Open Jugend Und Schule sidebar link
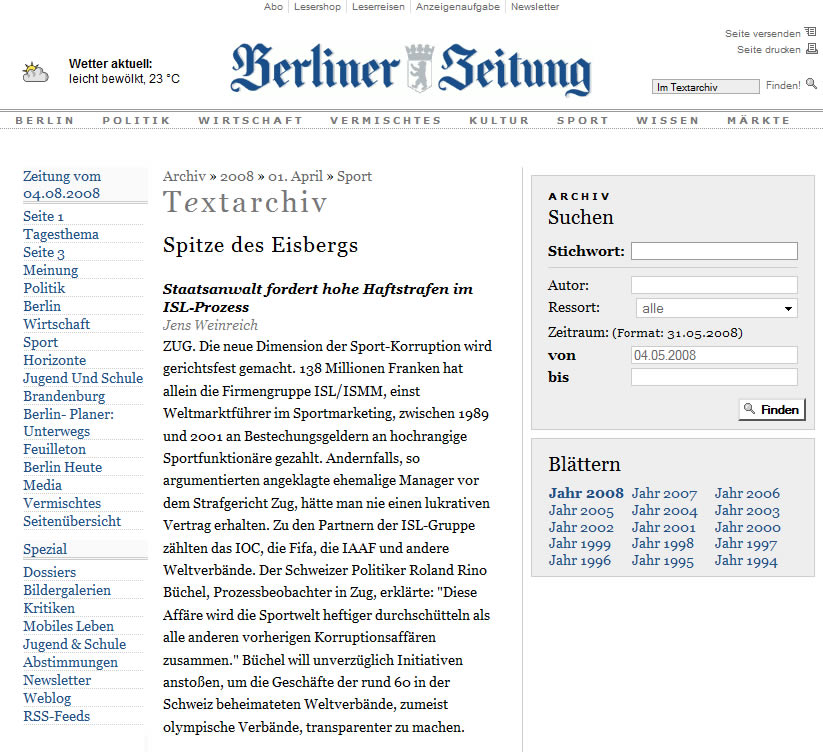823x752 pixels. tap(83, 378)
